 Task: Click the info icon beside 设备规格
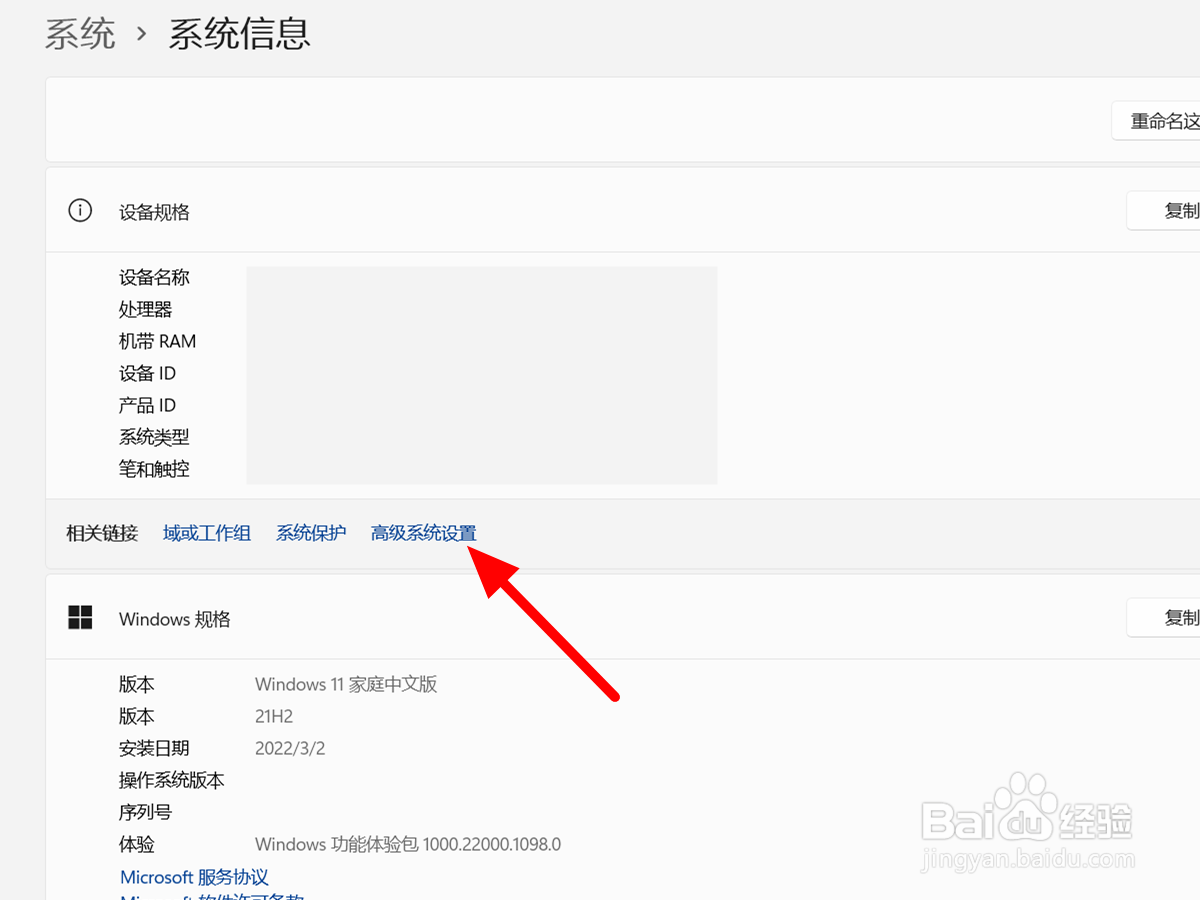pyautogui.click(x=80, y=211)
